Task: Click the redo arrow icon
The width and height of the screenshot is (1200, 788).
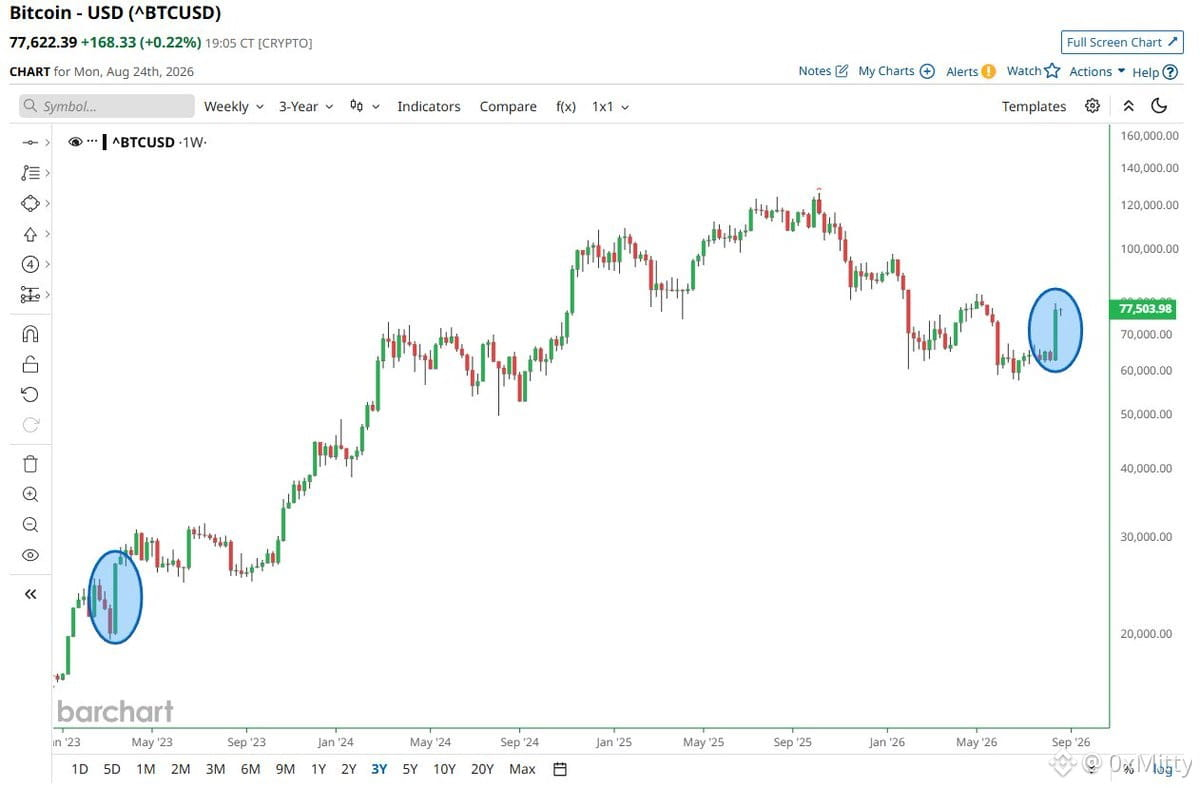Action: [x=30, y=424]
